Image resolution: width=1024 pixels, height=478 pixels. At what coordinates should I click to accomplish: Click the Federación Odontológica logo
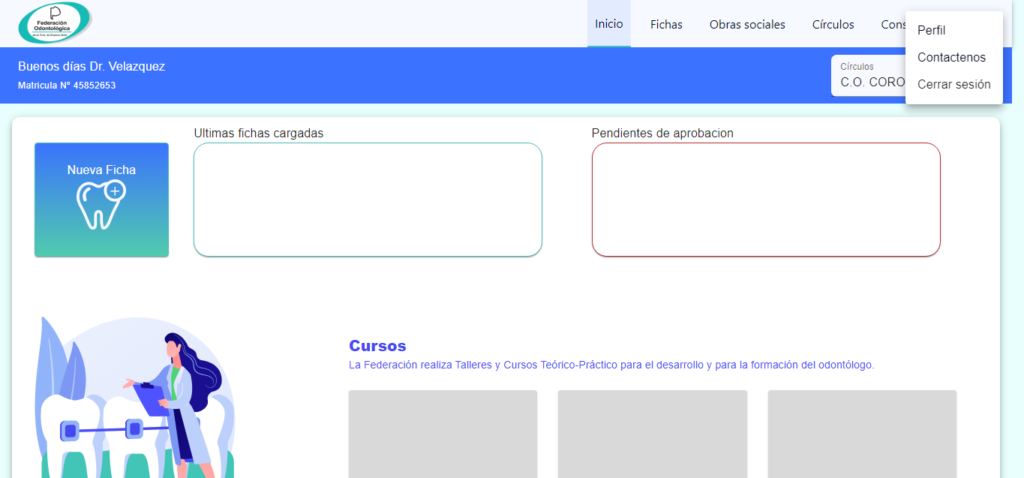[x=55, y=23]
